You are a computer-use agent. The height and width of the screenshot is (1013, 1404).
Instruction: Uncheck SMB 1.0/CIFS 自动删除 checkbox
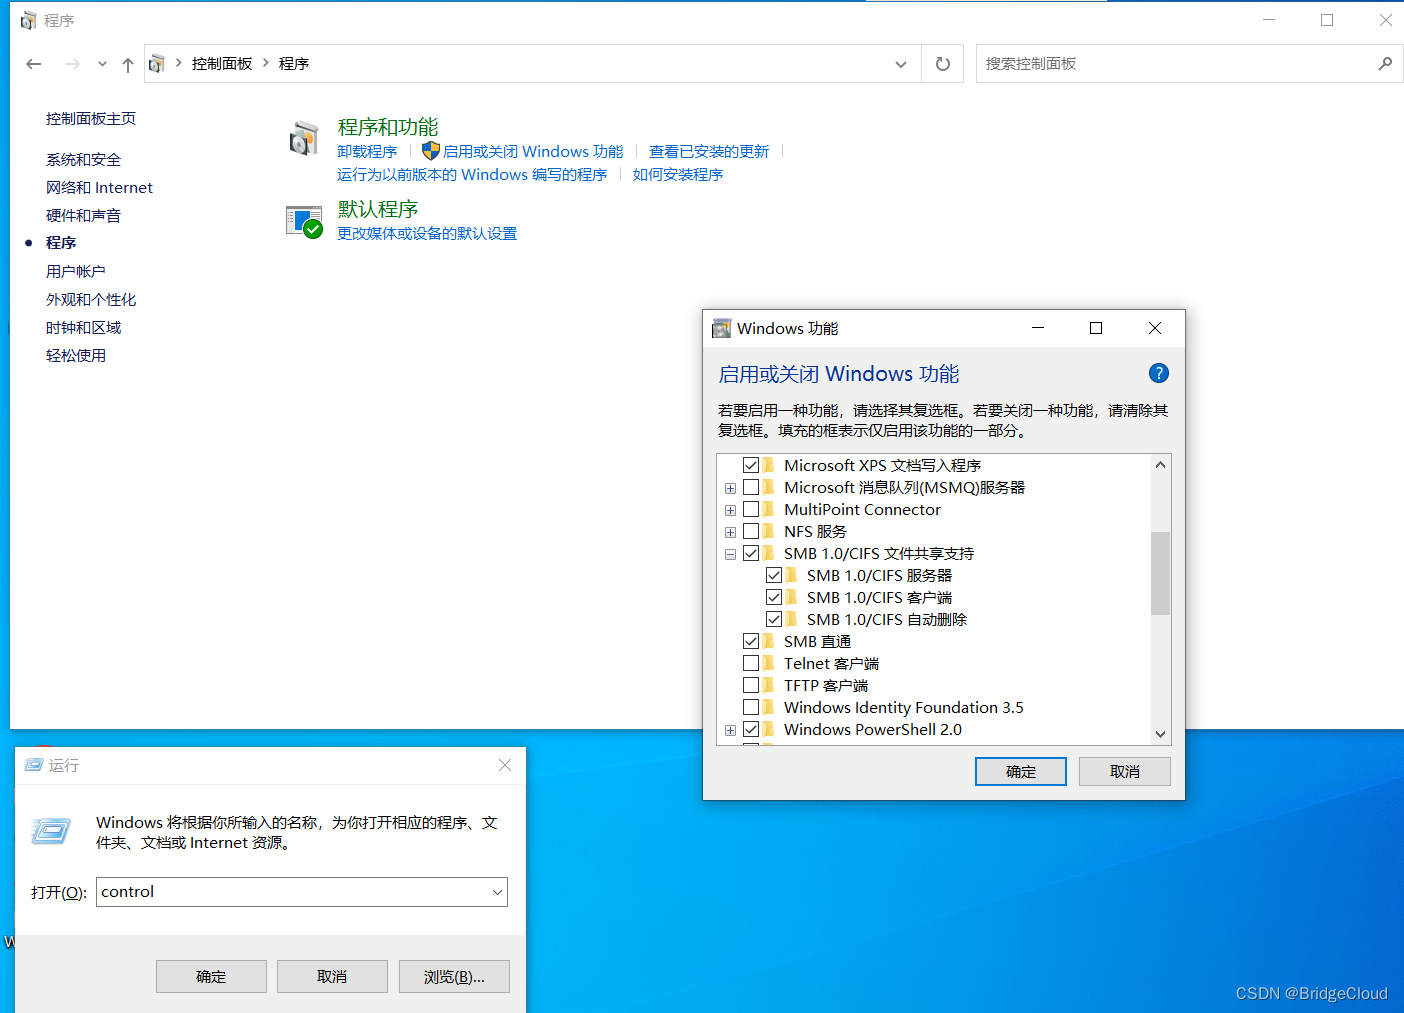pos(774,619)
